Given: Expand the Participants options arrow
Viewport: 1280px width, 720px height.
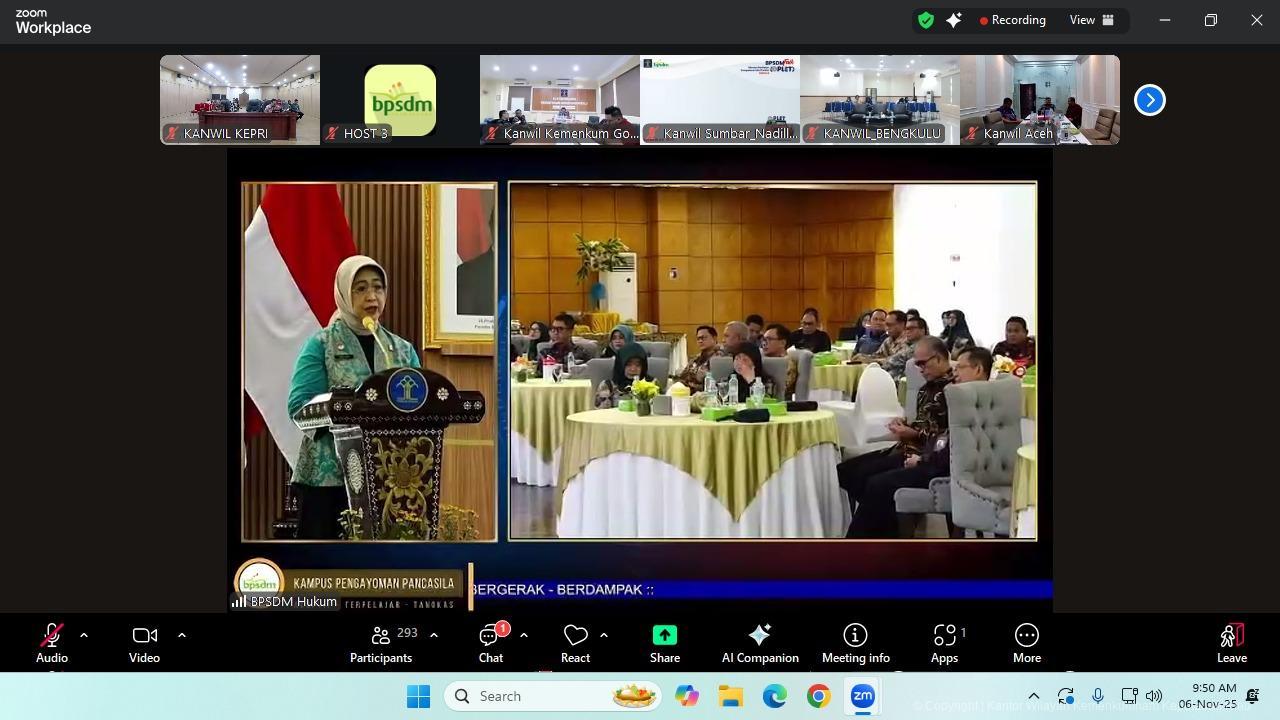Looking at the screenshot, I should coord(434,635).
